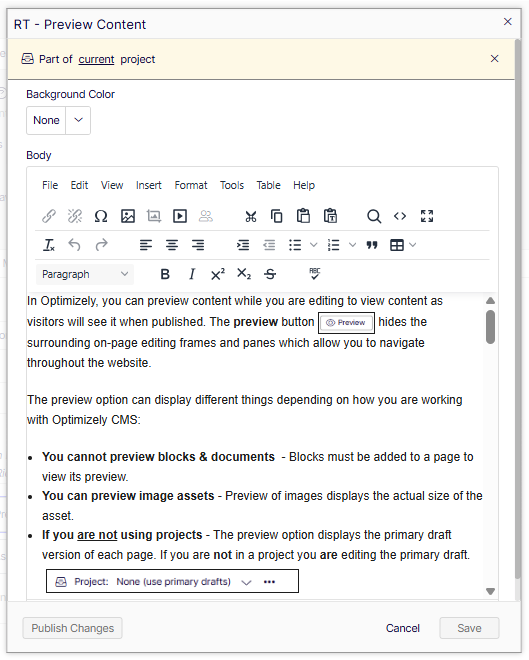Click the fullscreen editor icon

pyautogui.click(x=427, y=216)
